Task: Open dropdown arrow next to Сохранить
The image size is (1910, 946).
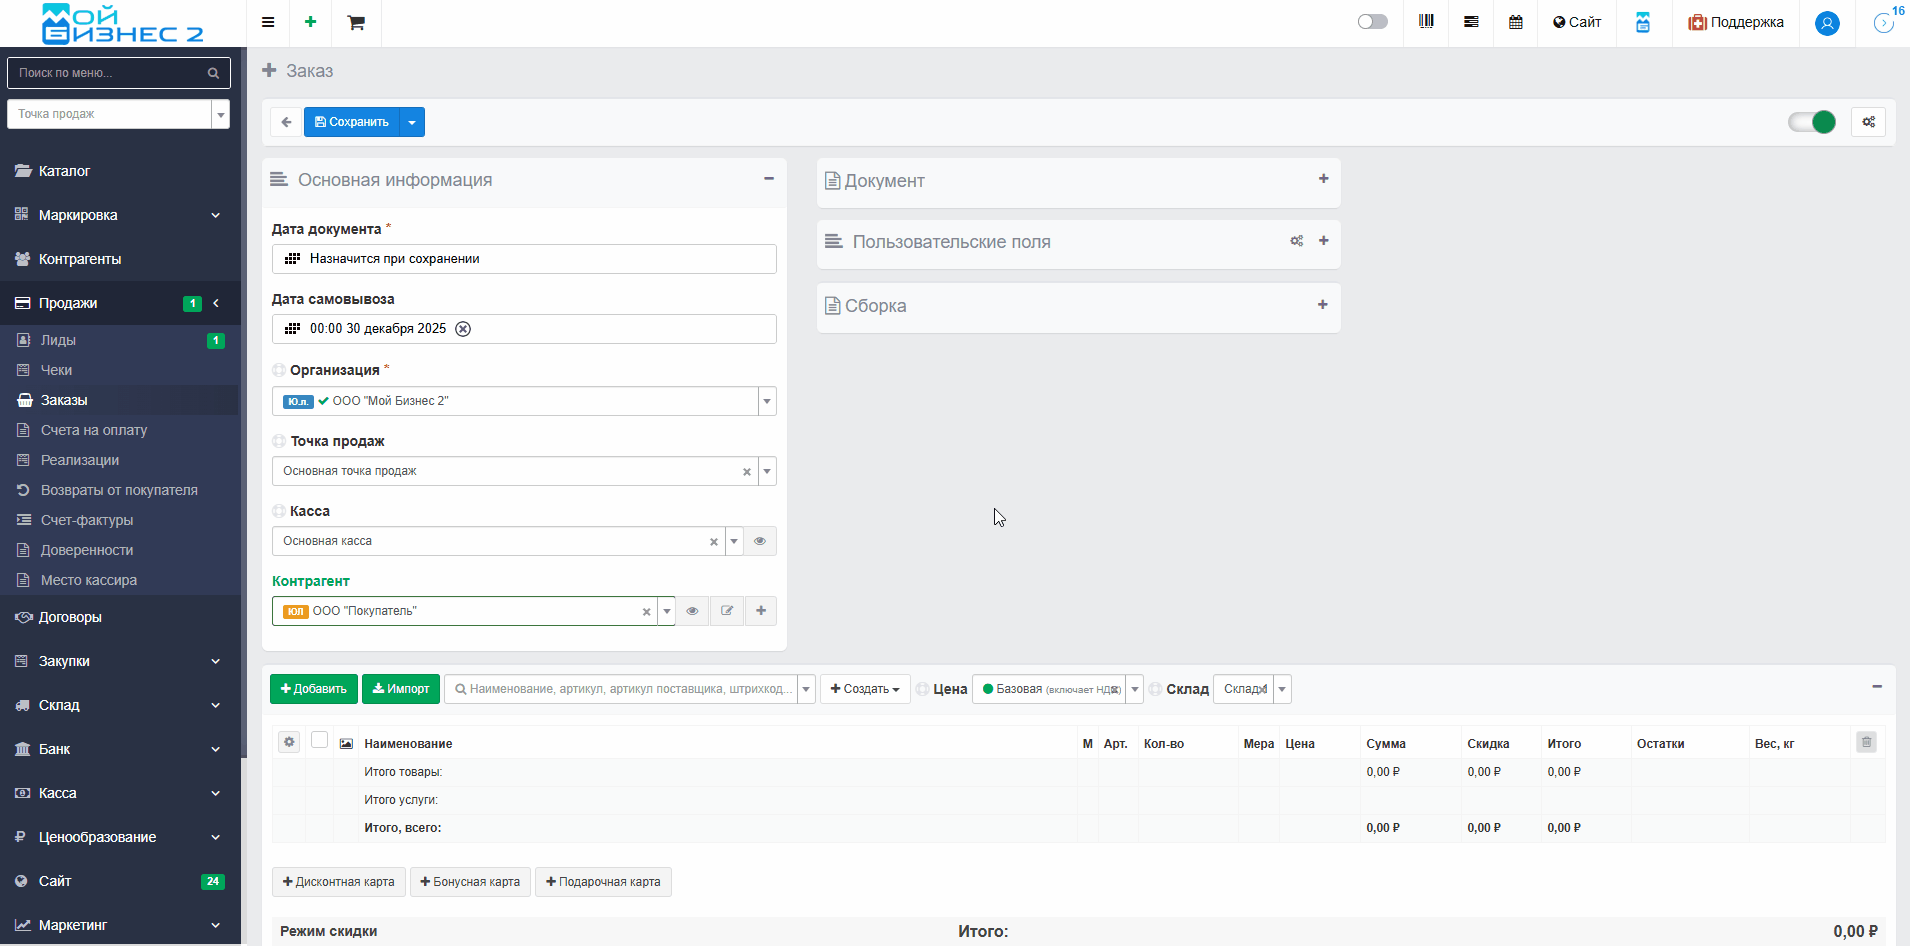Action: [412, 122]
